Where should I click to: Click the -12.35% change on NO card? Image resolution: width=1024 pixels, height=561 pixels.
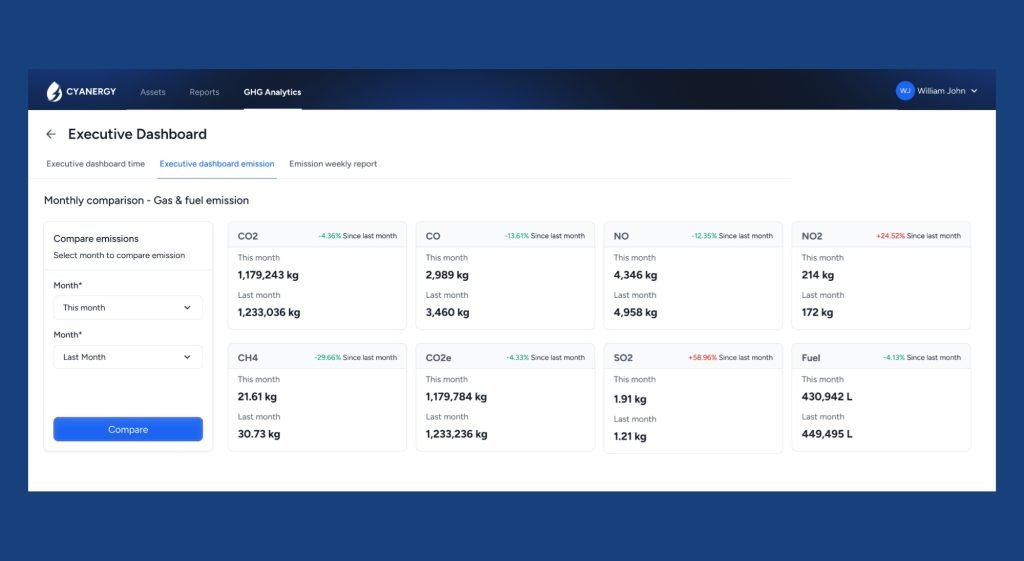click(x=704, y=236)
